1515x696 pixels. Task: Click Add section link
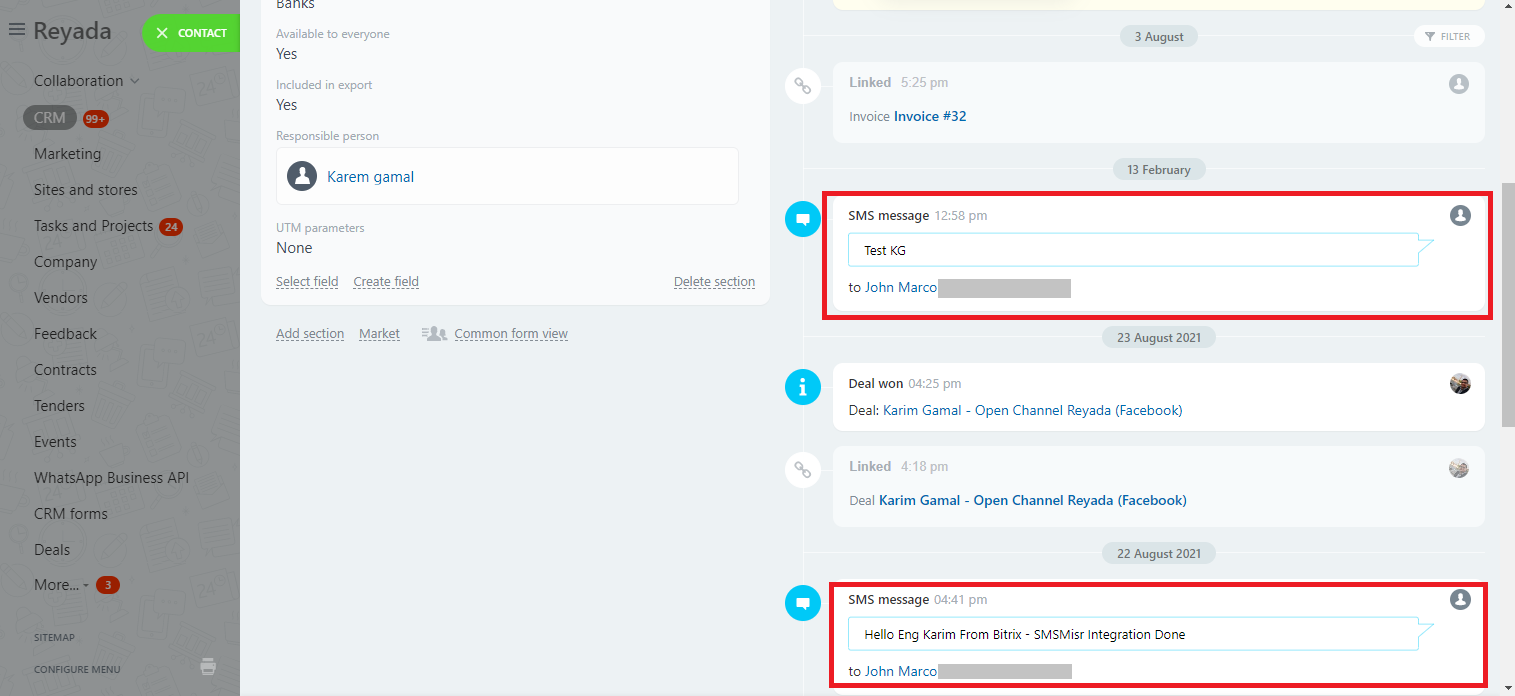[x=310, y=334]
